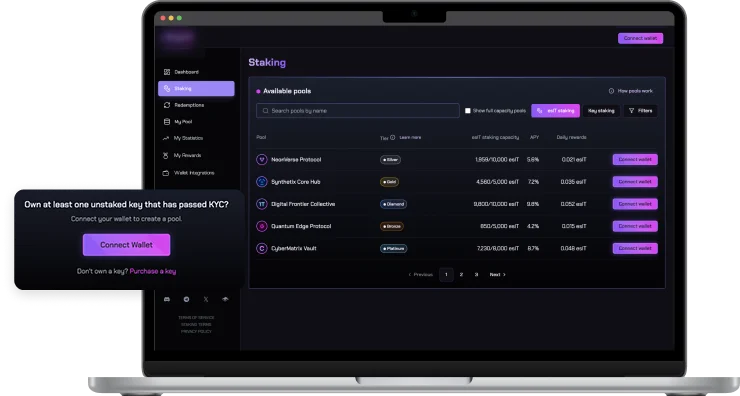The width and height of the screenshot is (740, 396).
Task: Focus the Search pools by name field
Action: coord(358,110)
